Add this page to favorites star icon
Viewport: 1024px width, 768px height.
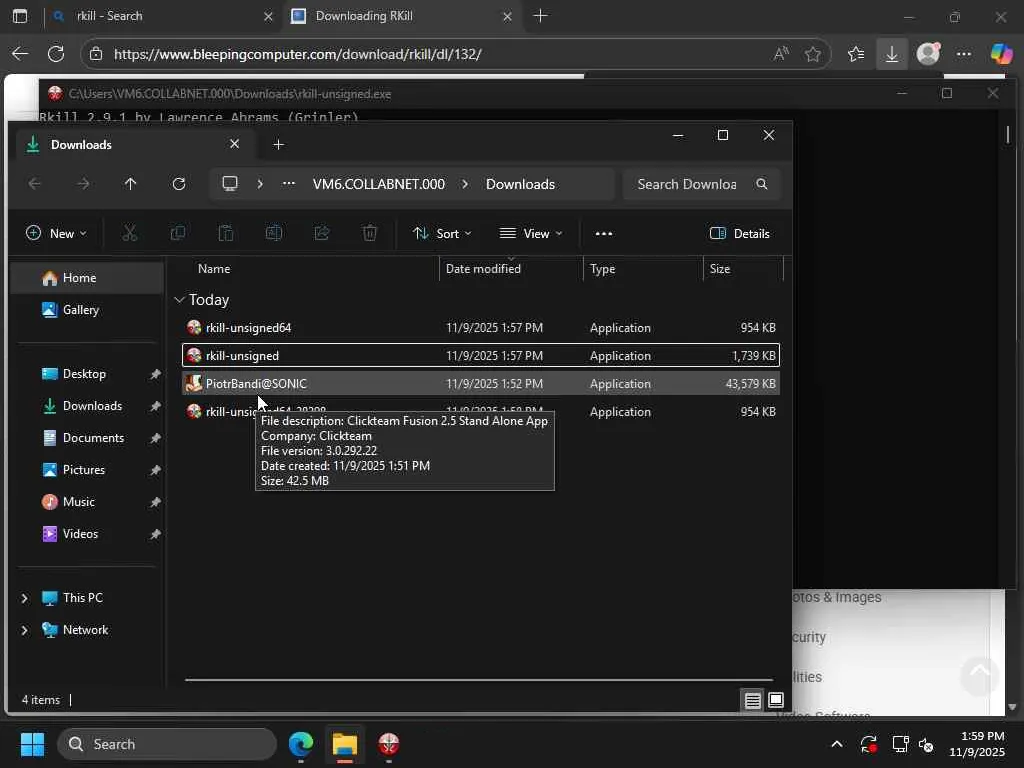click(813, 54)
